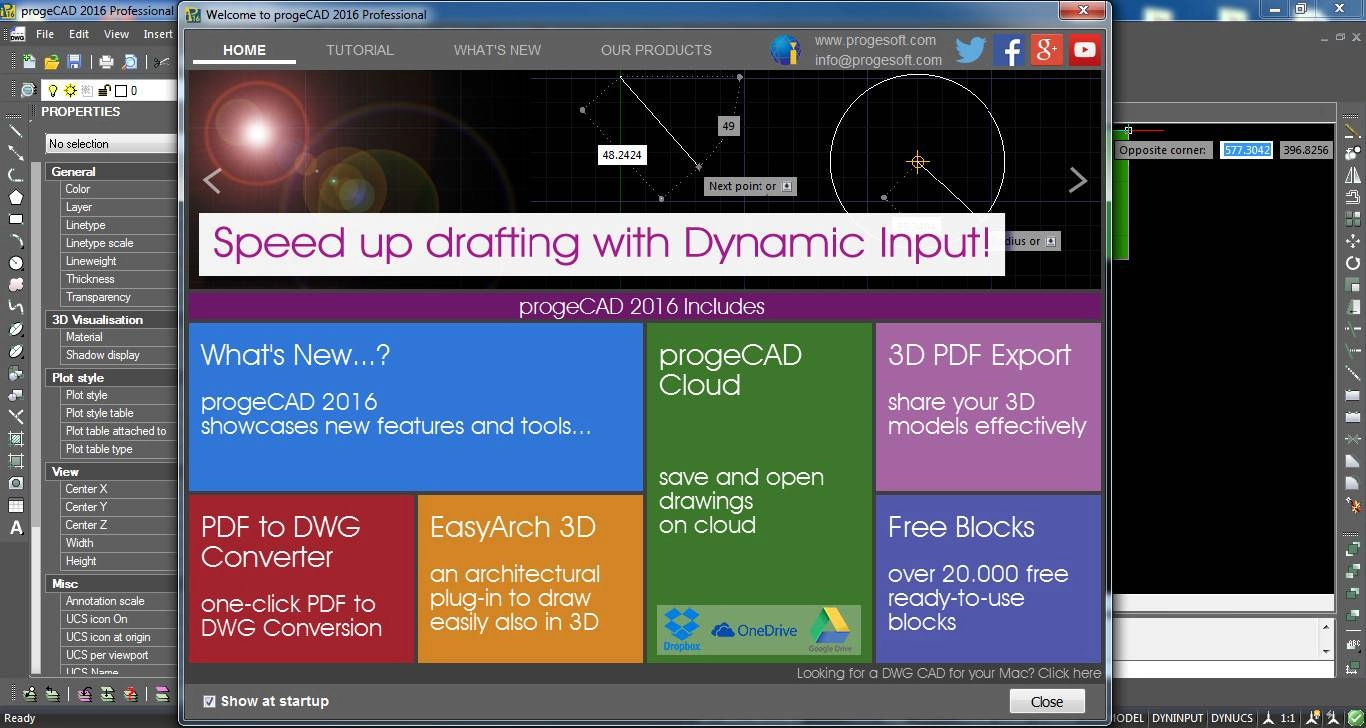
Task: Open the Google Plus icon
Action: tap(1046, 50)
